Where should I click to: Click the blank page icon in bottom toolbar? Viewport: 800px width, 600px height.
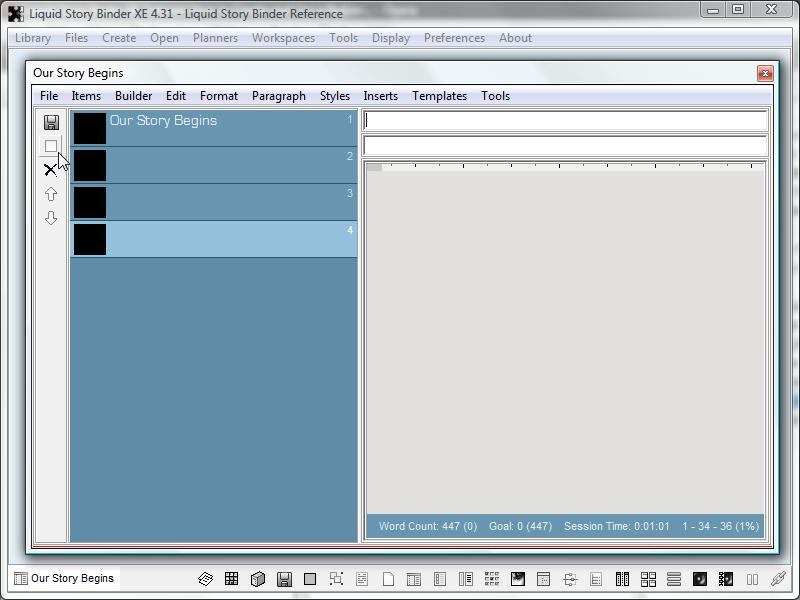[388, 579]
